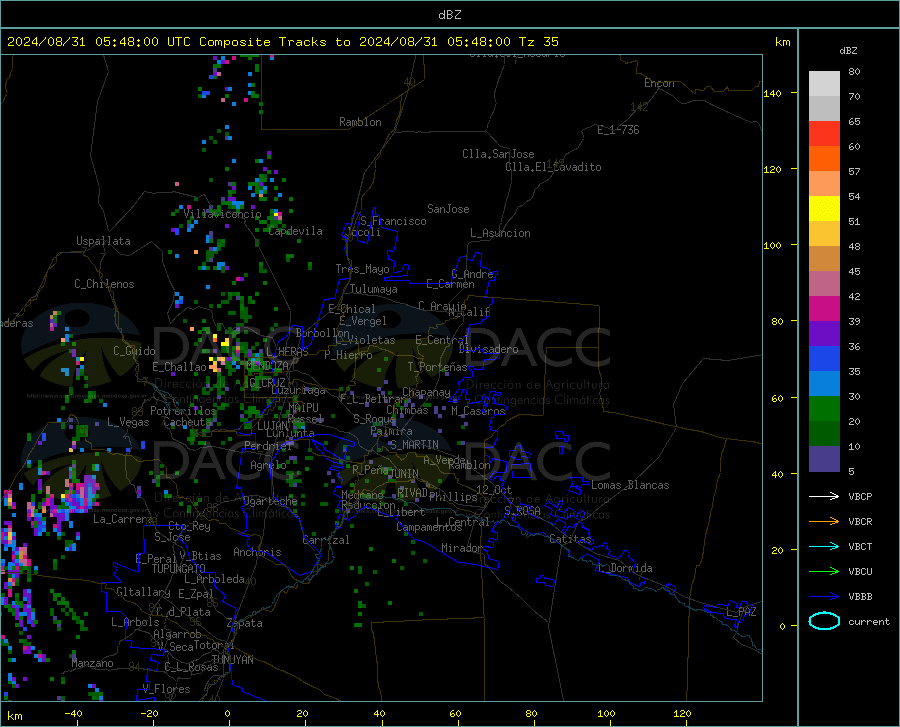Click the L_Asuncion place label
This screenshot has height=727, width=900.
500,233
